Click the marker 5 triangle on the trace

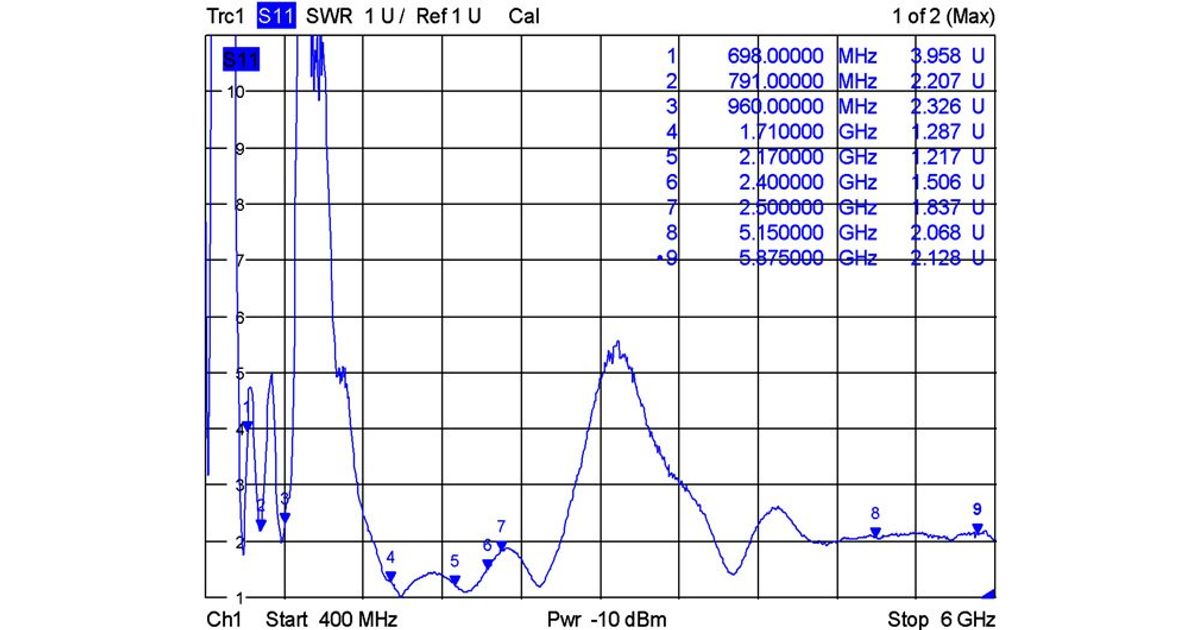(455, 580)
